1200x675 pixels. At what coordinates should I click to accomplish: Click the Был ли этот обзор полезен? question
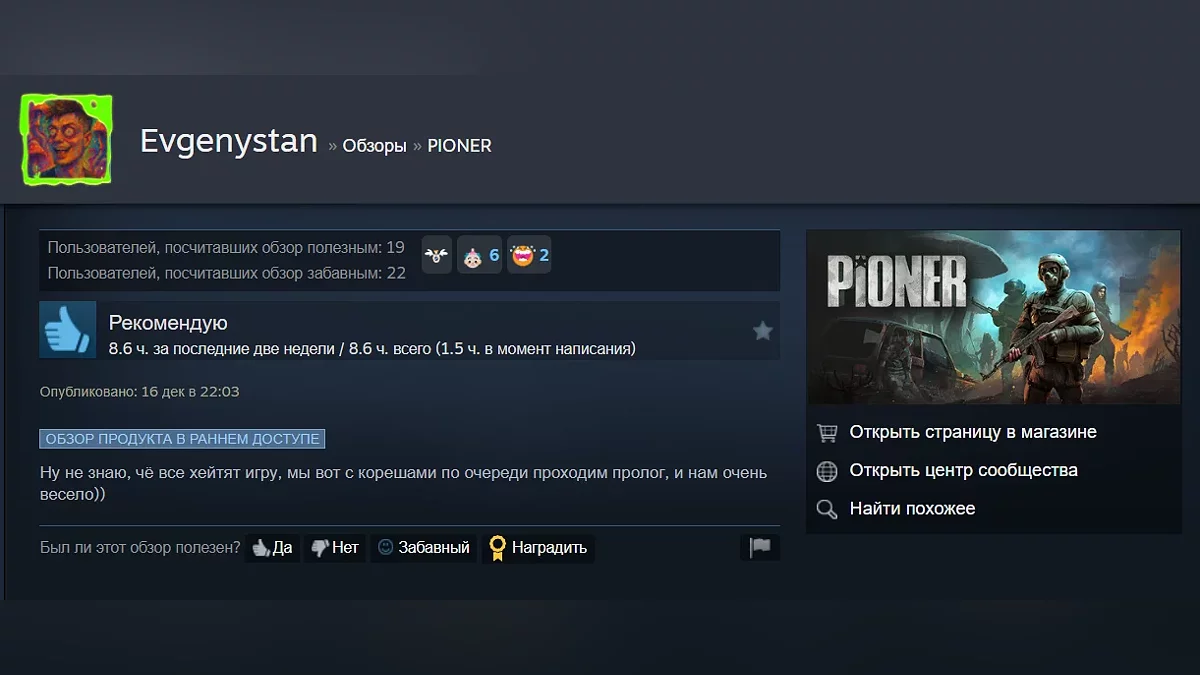(x=140, y=548)
